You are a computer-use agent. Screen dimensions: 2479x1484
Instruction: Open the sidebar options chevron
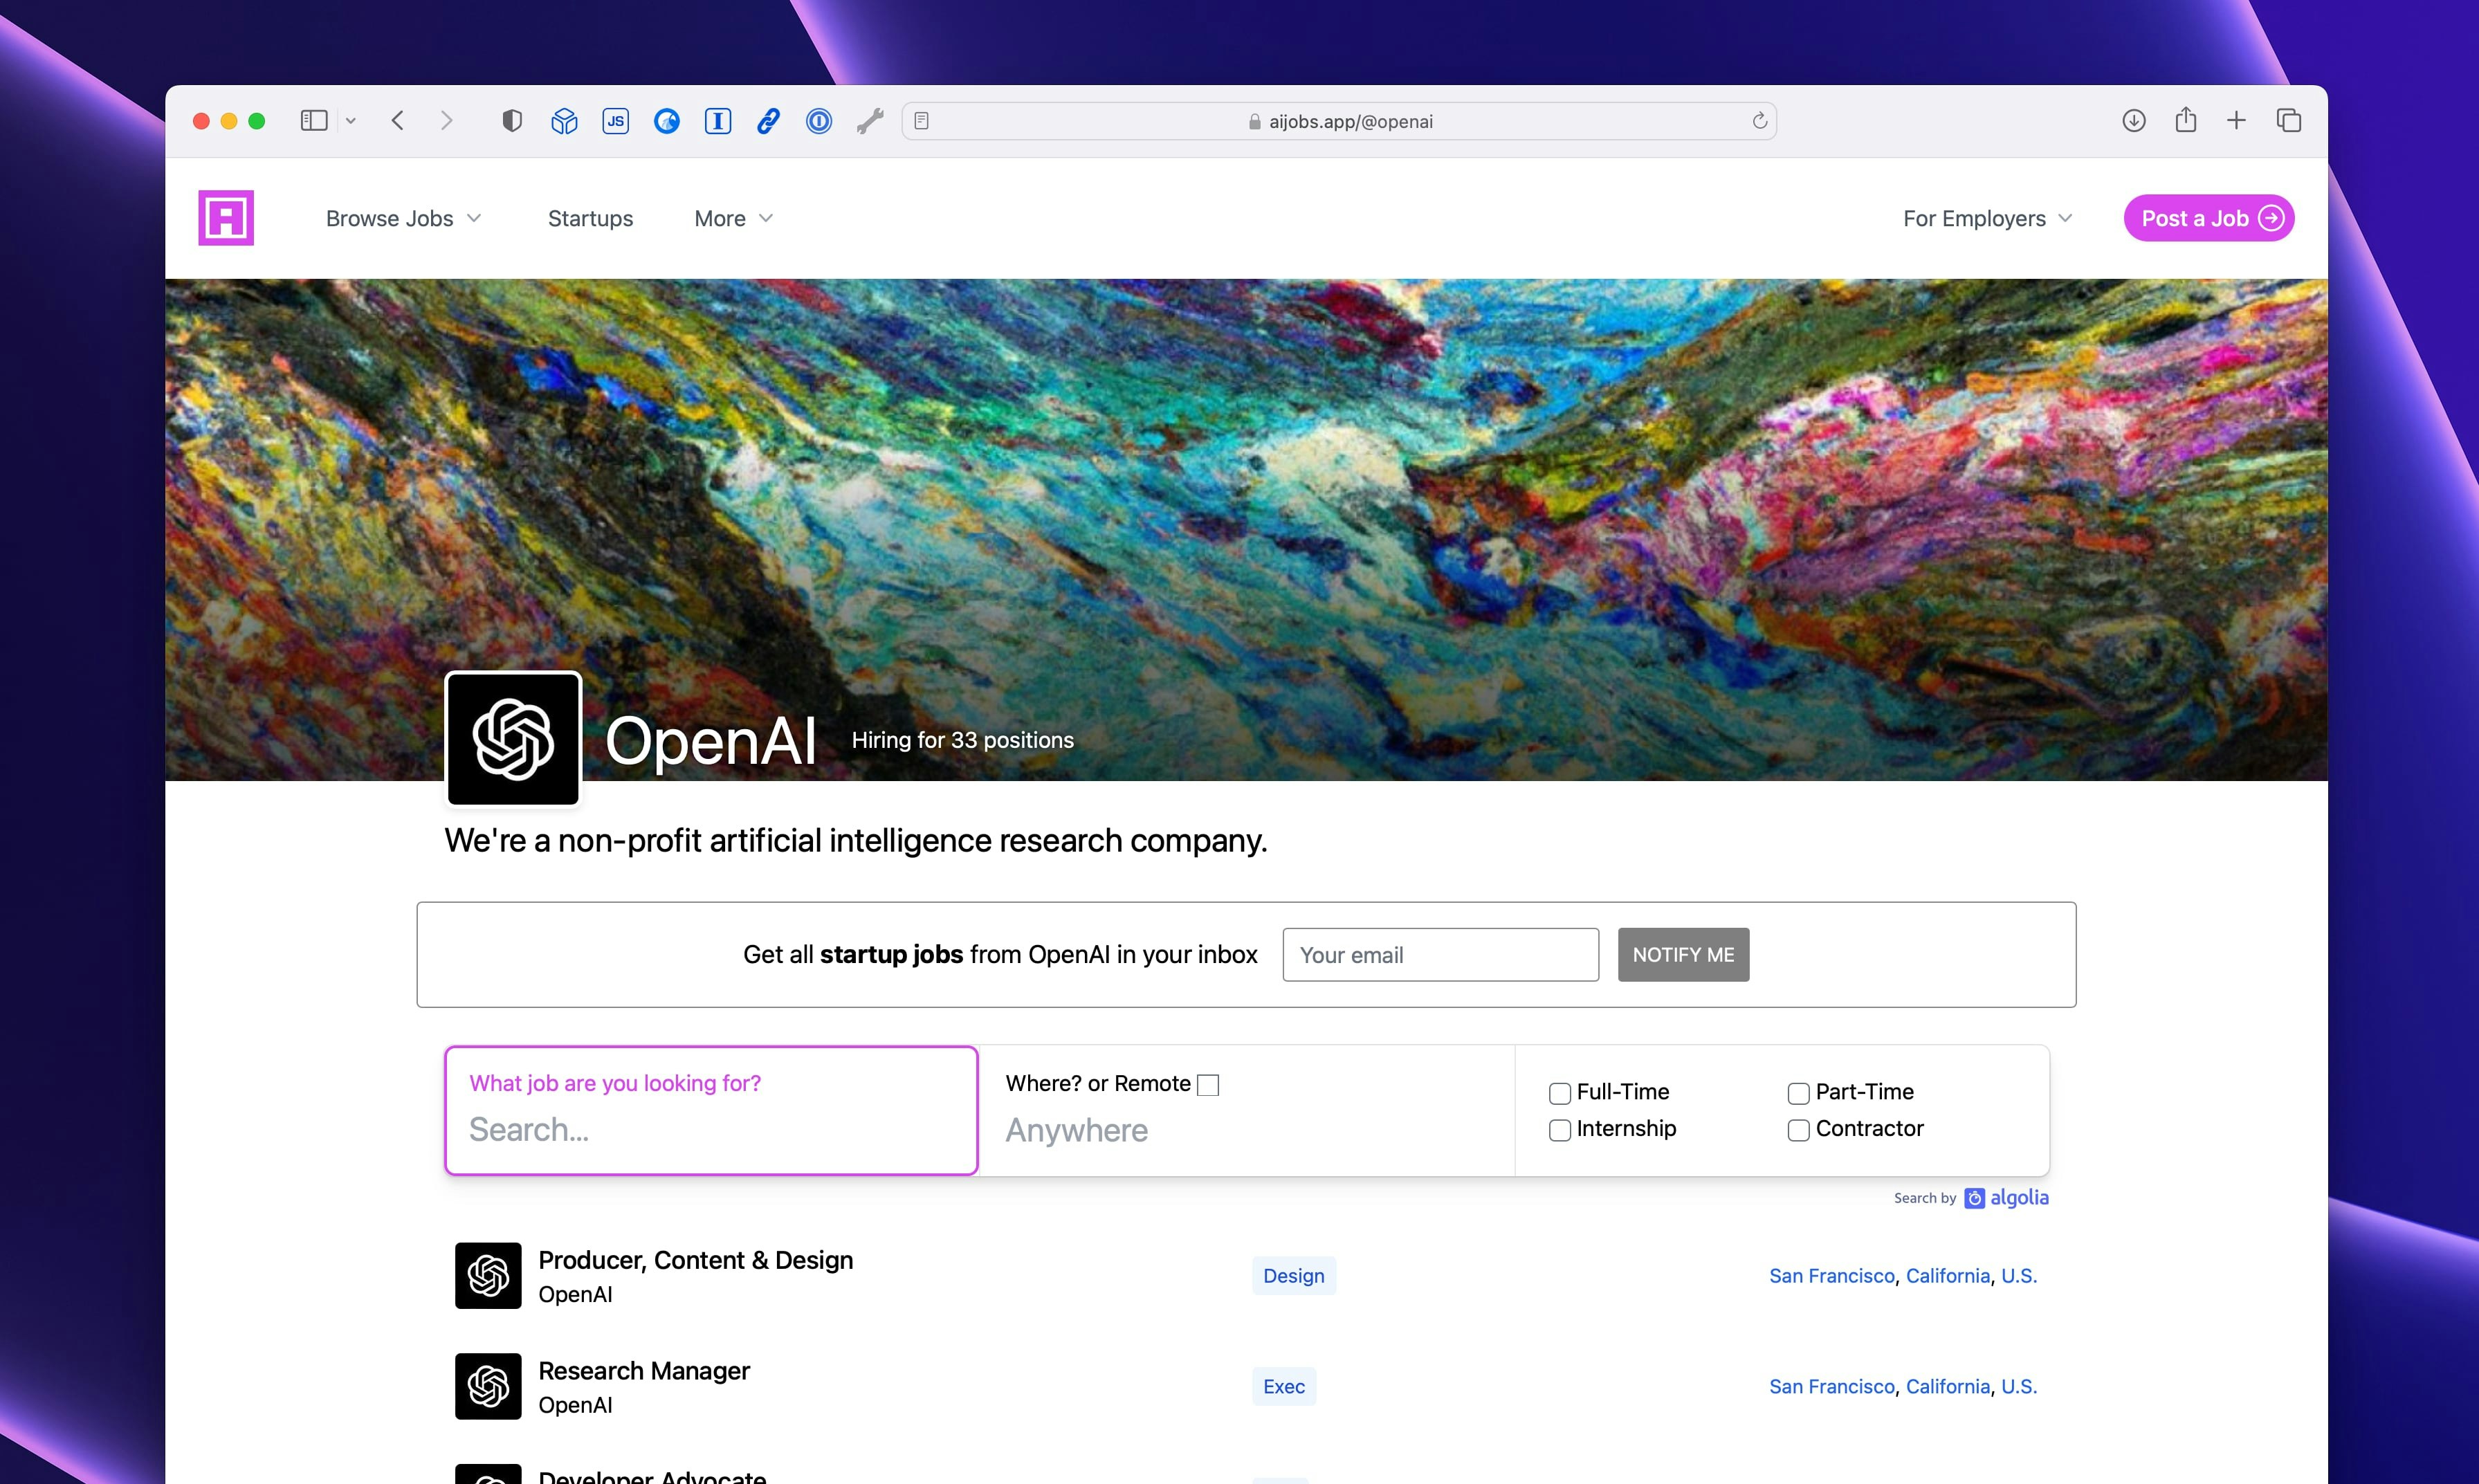pos(350,121)
